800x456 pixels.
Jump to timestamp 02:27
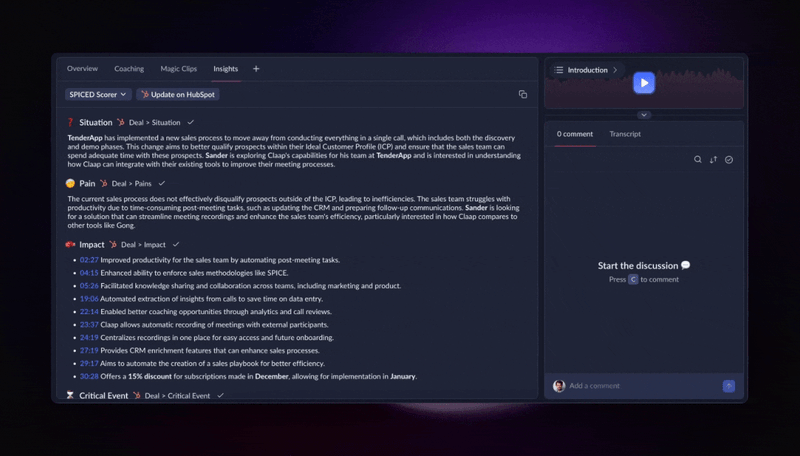[x=89, y=260]
